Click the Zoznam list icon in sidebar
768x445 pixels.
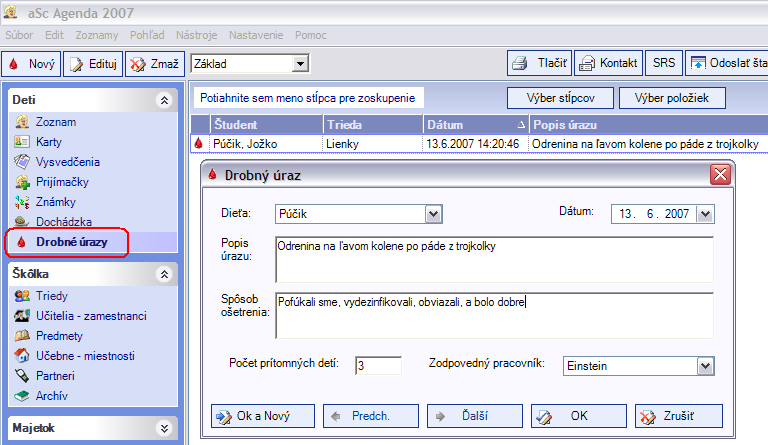[x=22, y=121]
